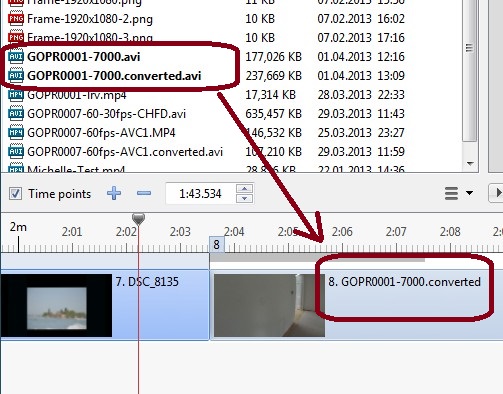Open the timeline options hamburger menu icon
503x394 pixels.
(x=451, y=193)
